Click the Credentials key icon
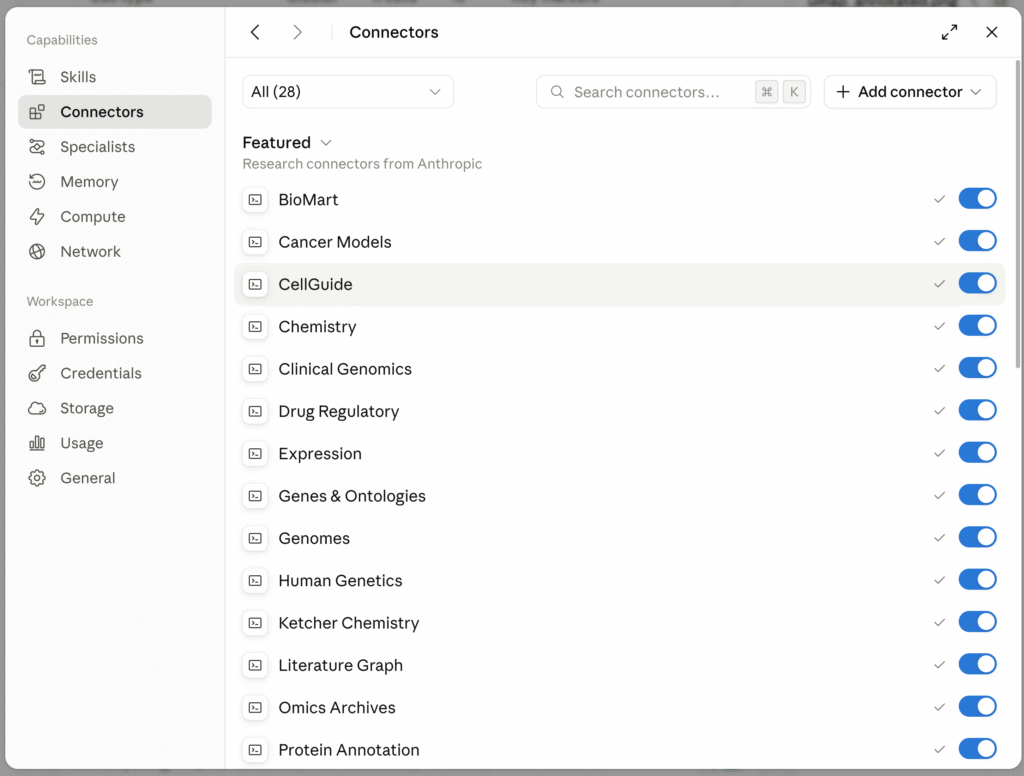The image size is (1024, 776). point(37,373)
